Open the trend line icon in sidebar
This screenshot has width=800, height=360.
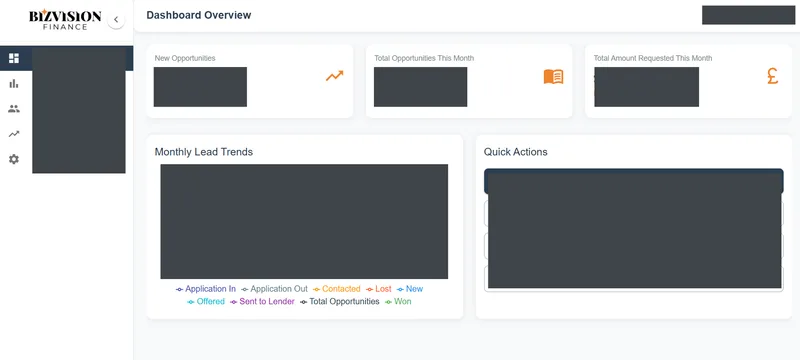click(x=14, y=134)
